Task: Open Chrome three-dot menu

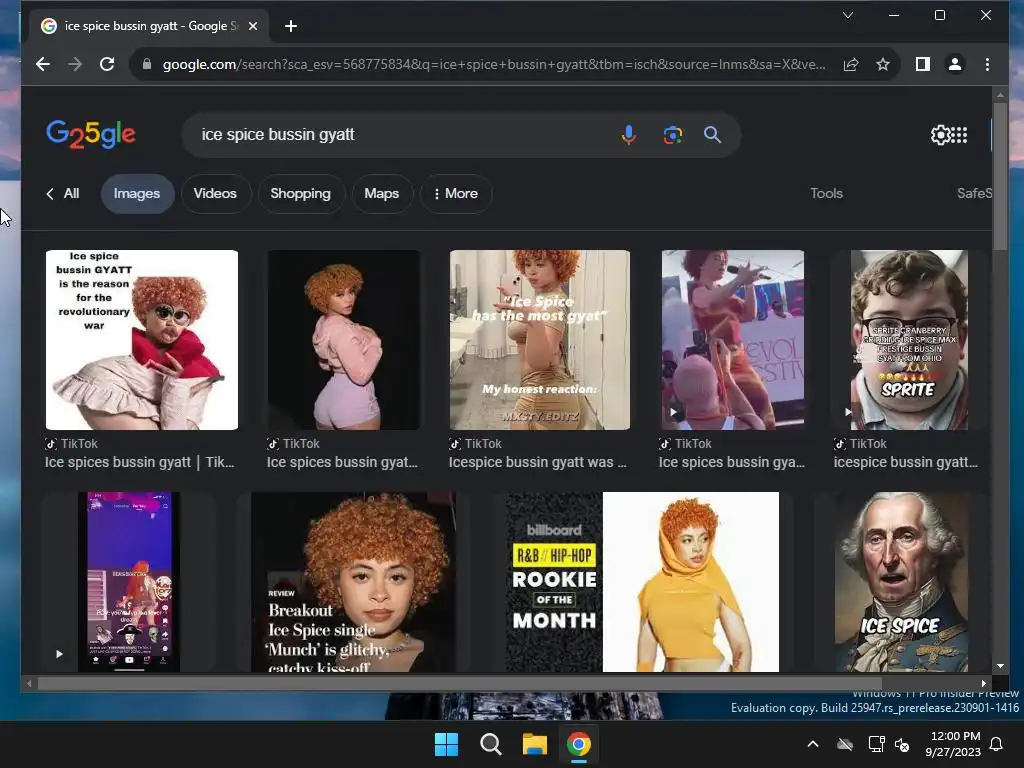Action: tap(987, 64)
